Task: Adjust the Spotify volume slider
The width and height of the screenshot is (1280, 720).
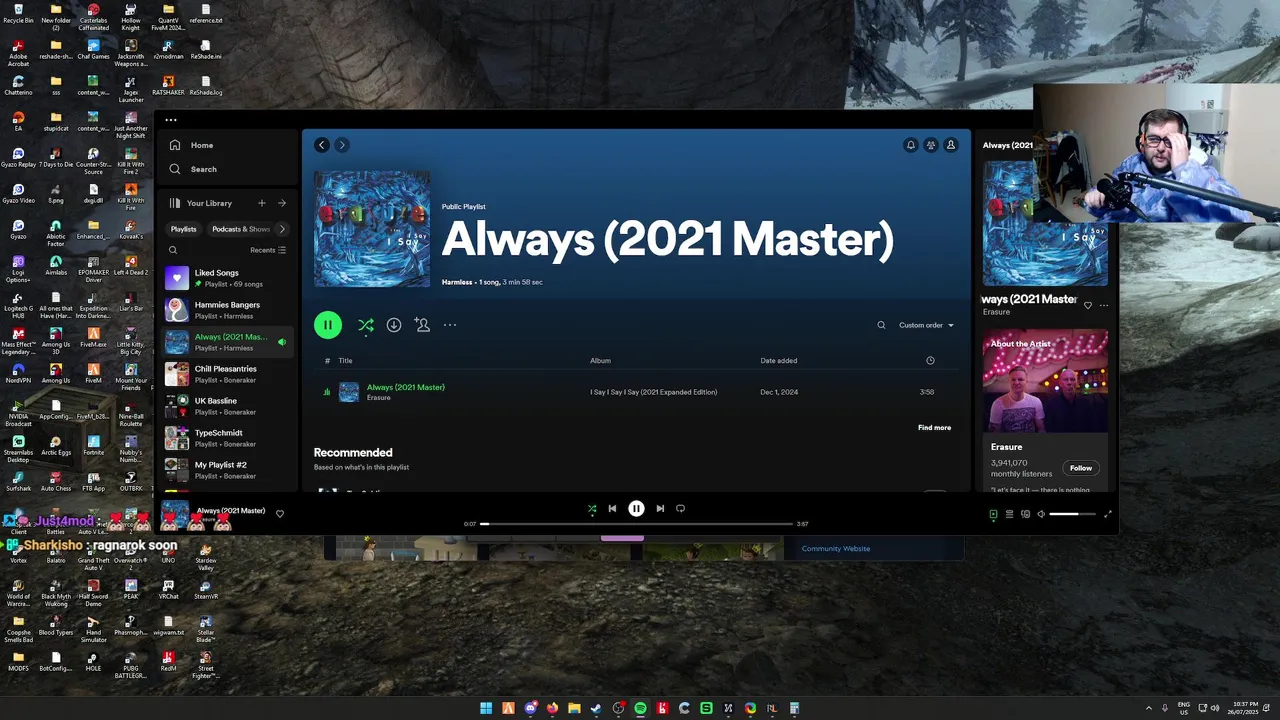Action: coord(1071,514)
